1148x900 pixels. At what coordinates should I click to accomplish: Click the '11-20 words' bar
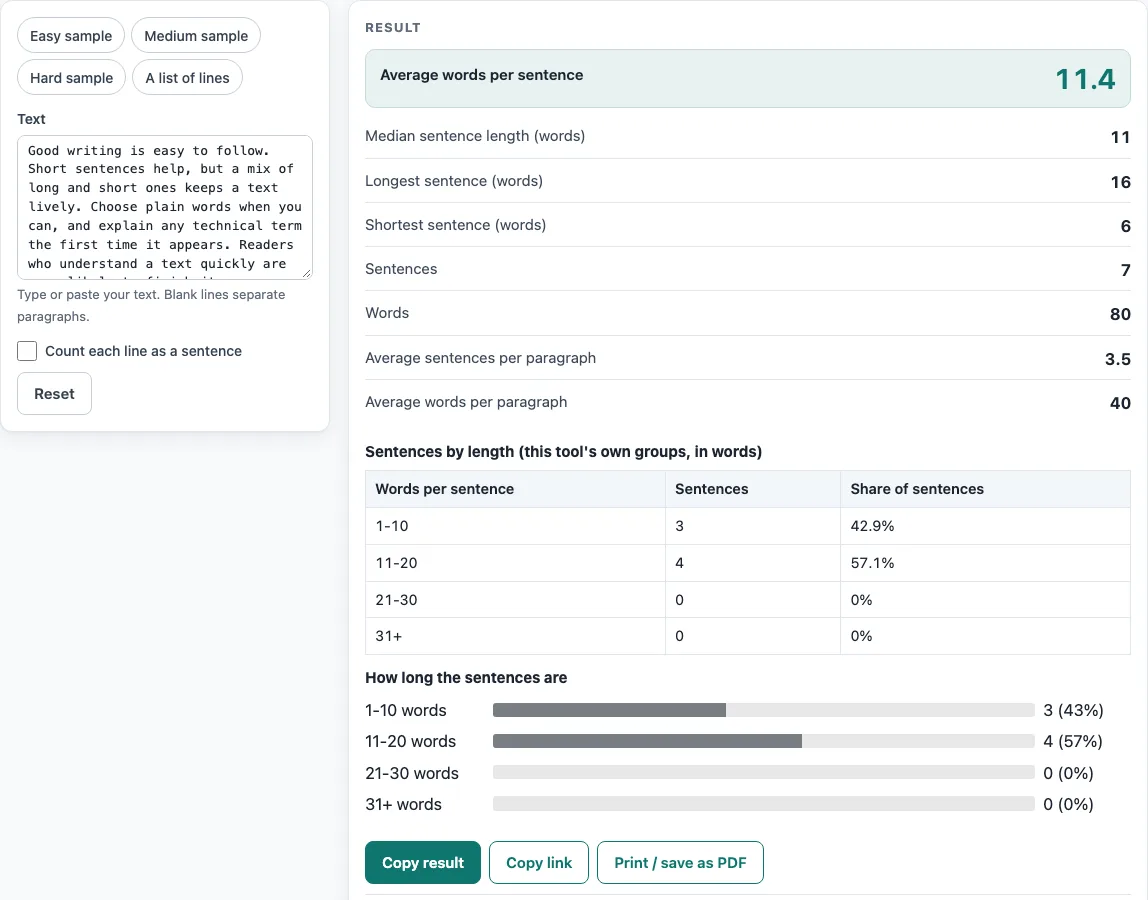pos(764,741)
